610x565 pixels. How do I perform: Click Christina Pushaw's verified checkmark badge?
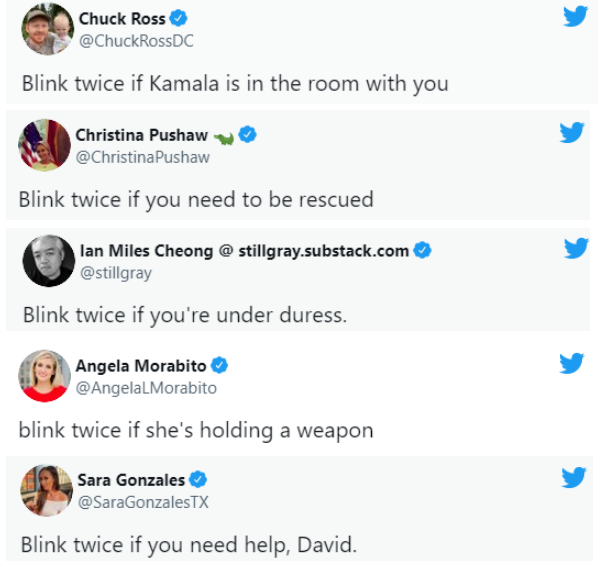click(247, 135)
